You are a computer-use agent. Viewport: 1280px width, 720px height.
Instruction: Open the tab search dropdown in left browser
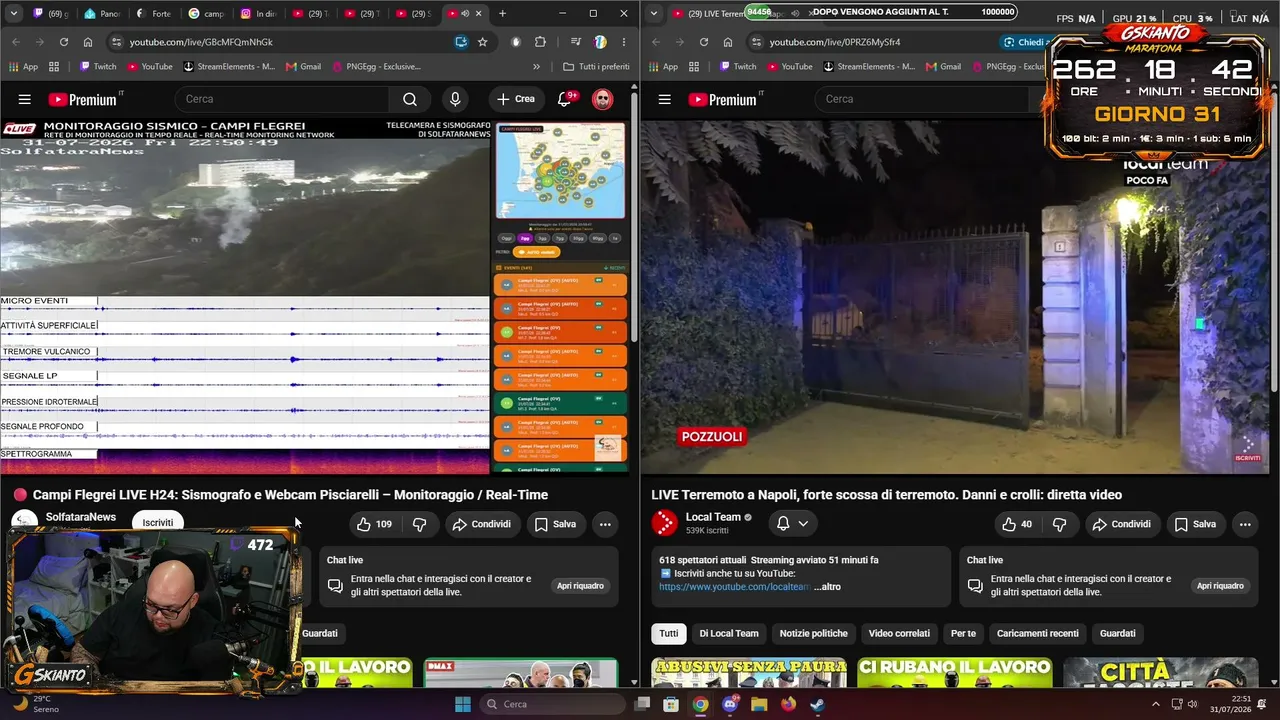pyautogui.click(x=14, y=14)
